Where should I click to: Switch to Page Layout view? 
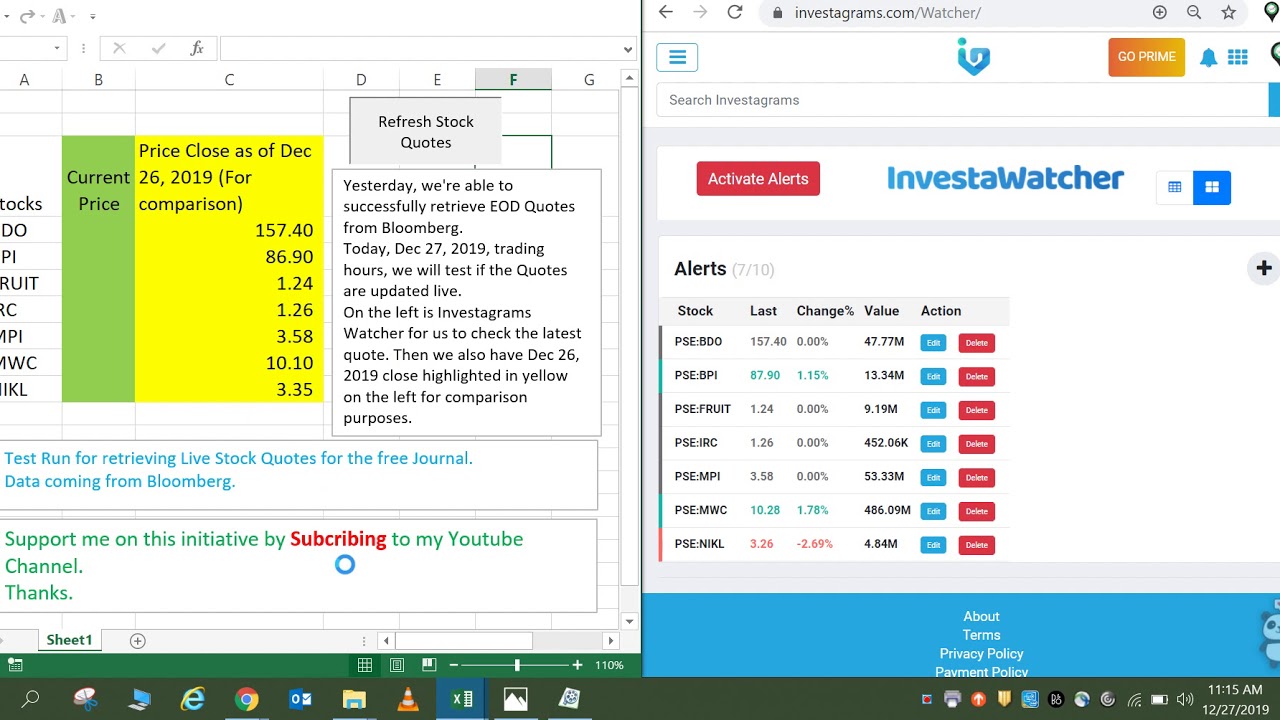pyautogui.click(x=397, y=665)
